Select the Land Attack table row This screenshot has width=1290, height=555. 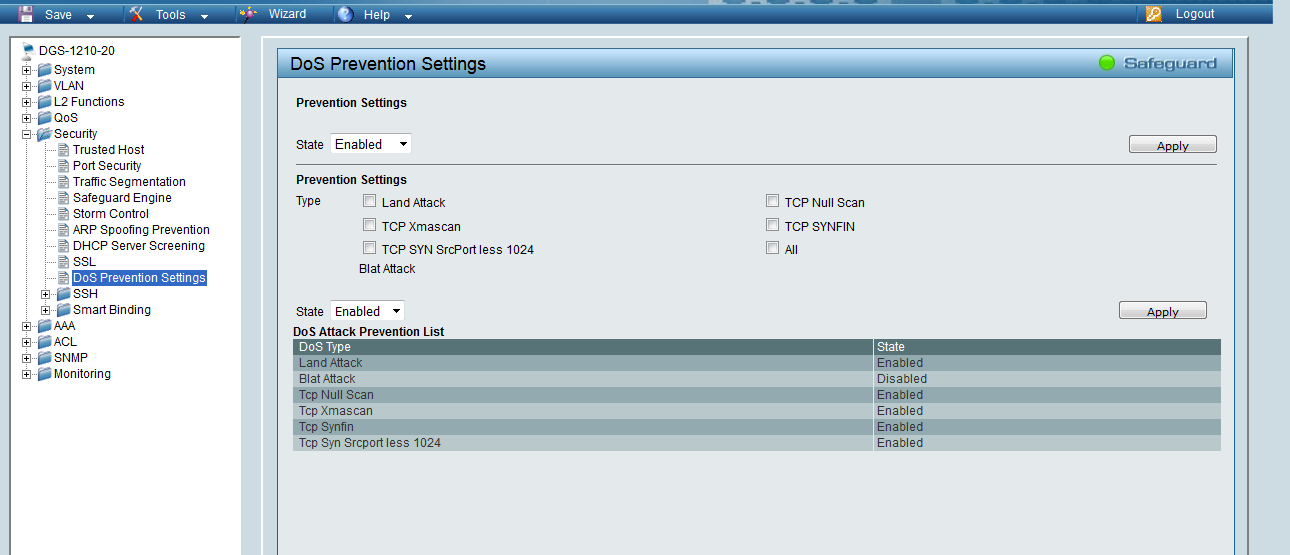pyautogui.click(x=757, y=363)
